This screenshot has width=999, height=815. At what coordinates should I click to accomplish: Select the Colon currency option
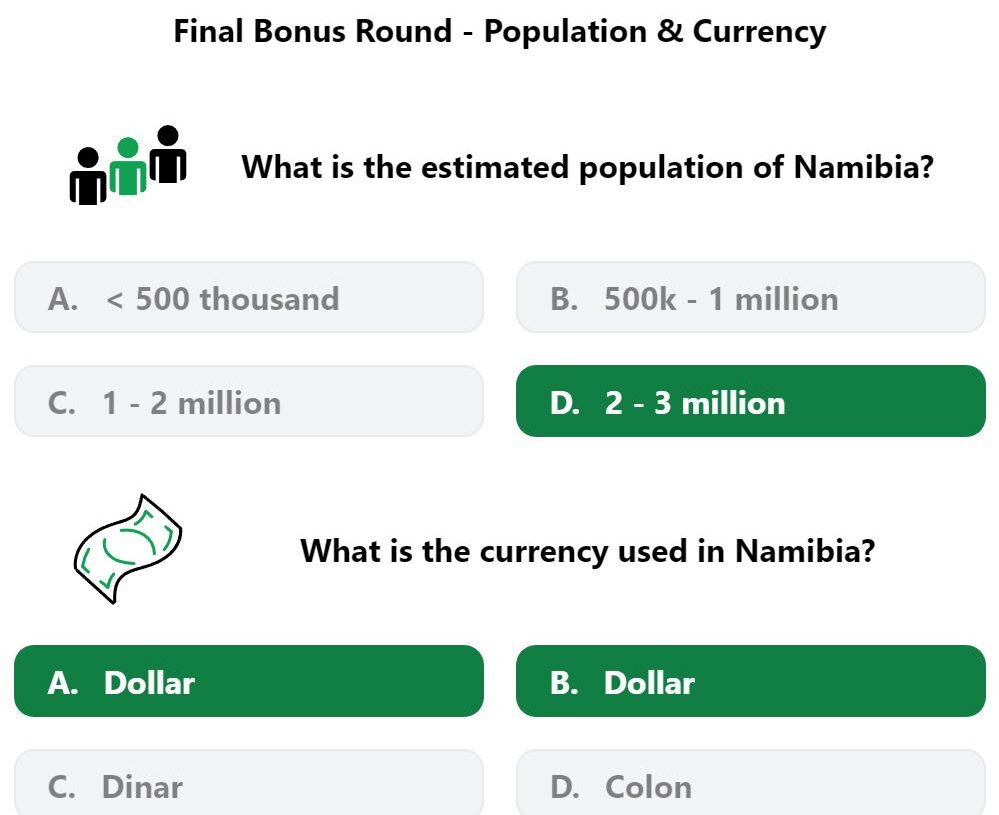(x=751, y=785)
